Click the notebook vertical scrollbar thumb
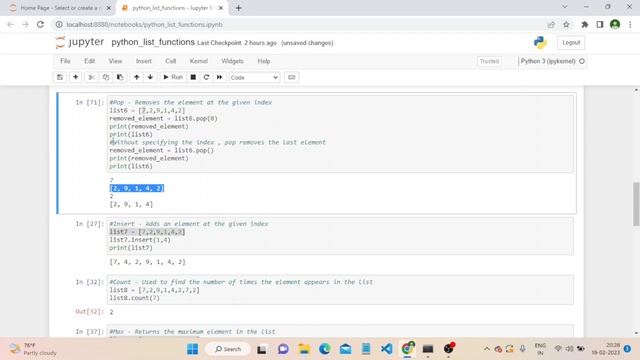The height and width of the screenshot is (360, 640). pyautogui.click(x=636, y=203)
